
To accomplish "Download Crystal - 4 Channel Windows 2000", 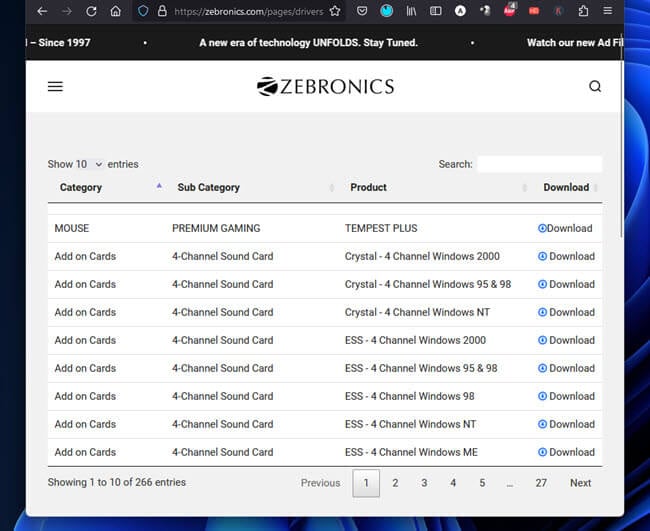I will click(x=566, y=256).
